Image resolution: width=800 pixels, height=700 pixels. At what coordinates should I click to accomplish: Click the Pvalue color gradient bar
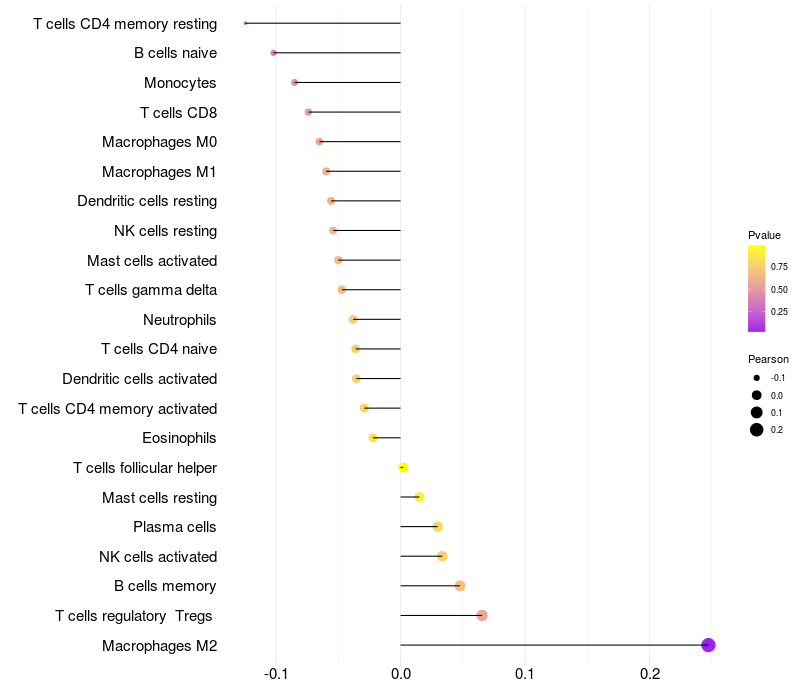pyautogui.click(x=757, y=289)
